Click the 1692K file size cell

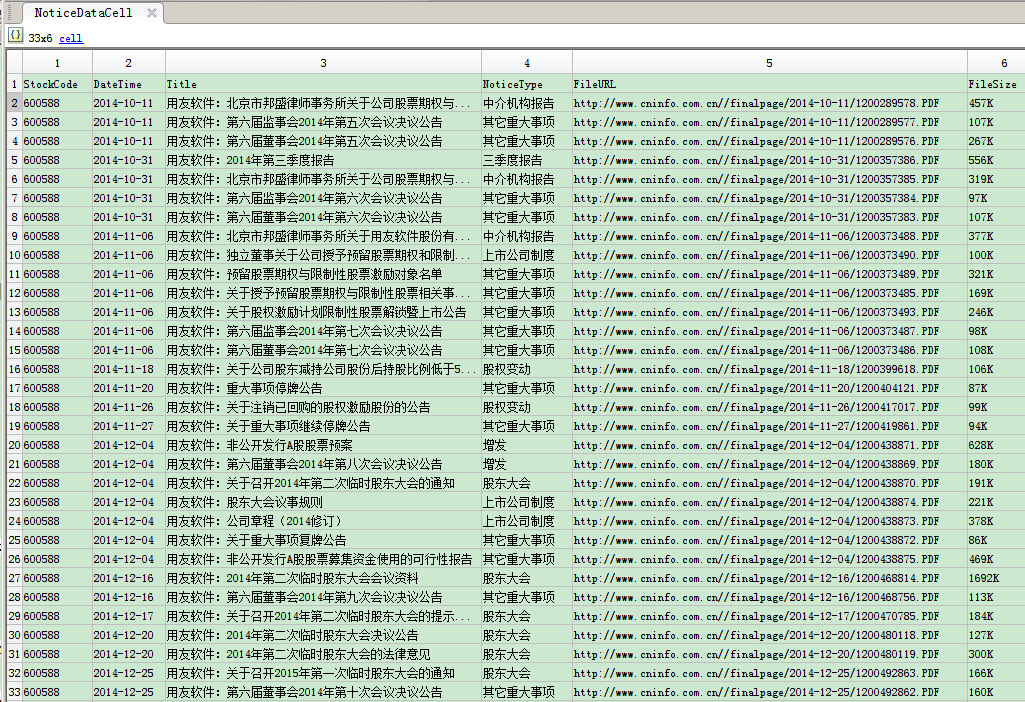[996, 578]
